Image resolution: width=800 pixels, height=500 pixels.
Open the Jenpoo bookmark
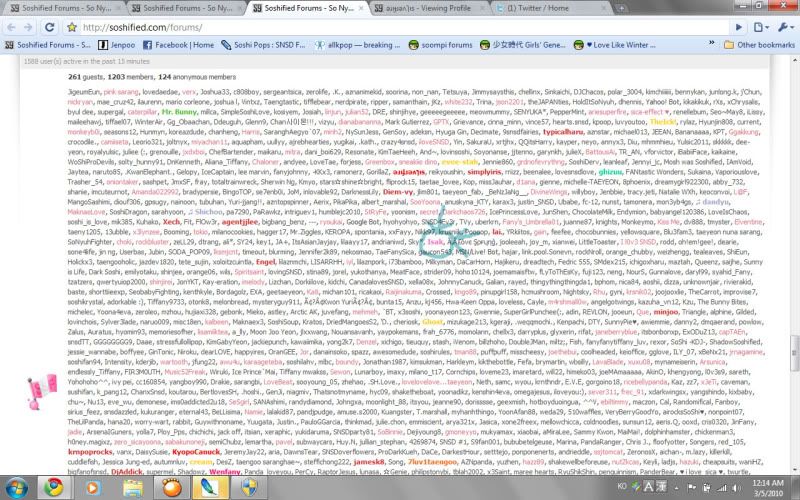coord(116,45)
